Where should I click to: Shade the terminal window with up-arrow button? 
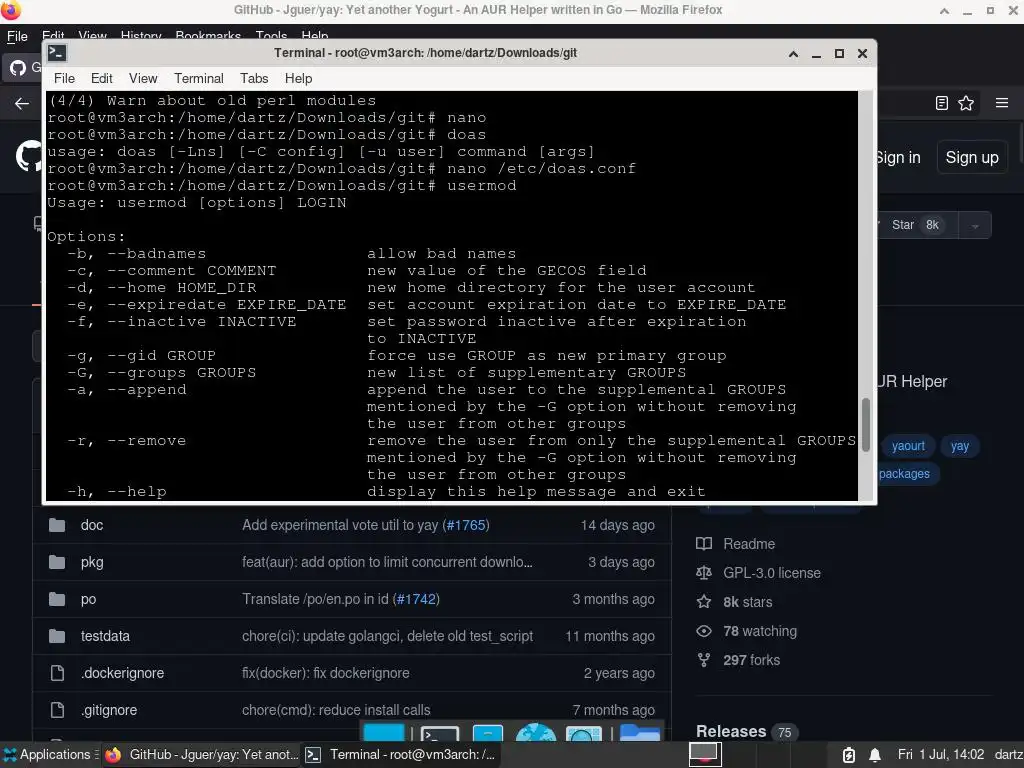pyautogui.click(x=793, y=54)
